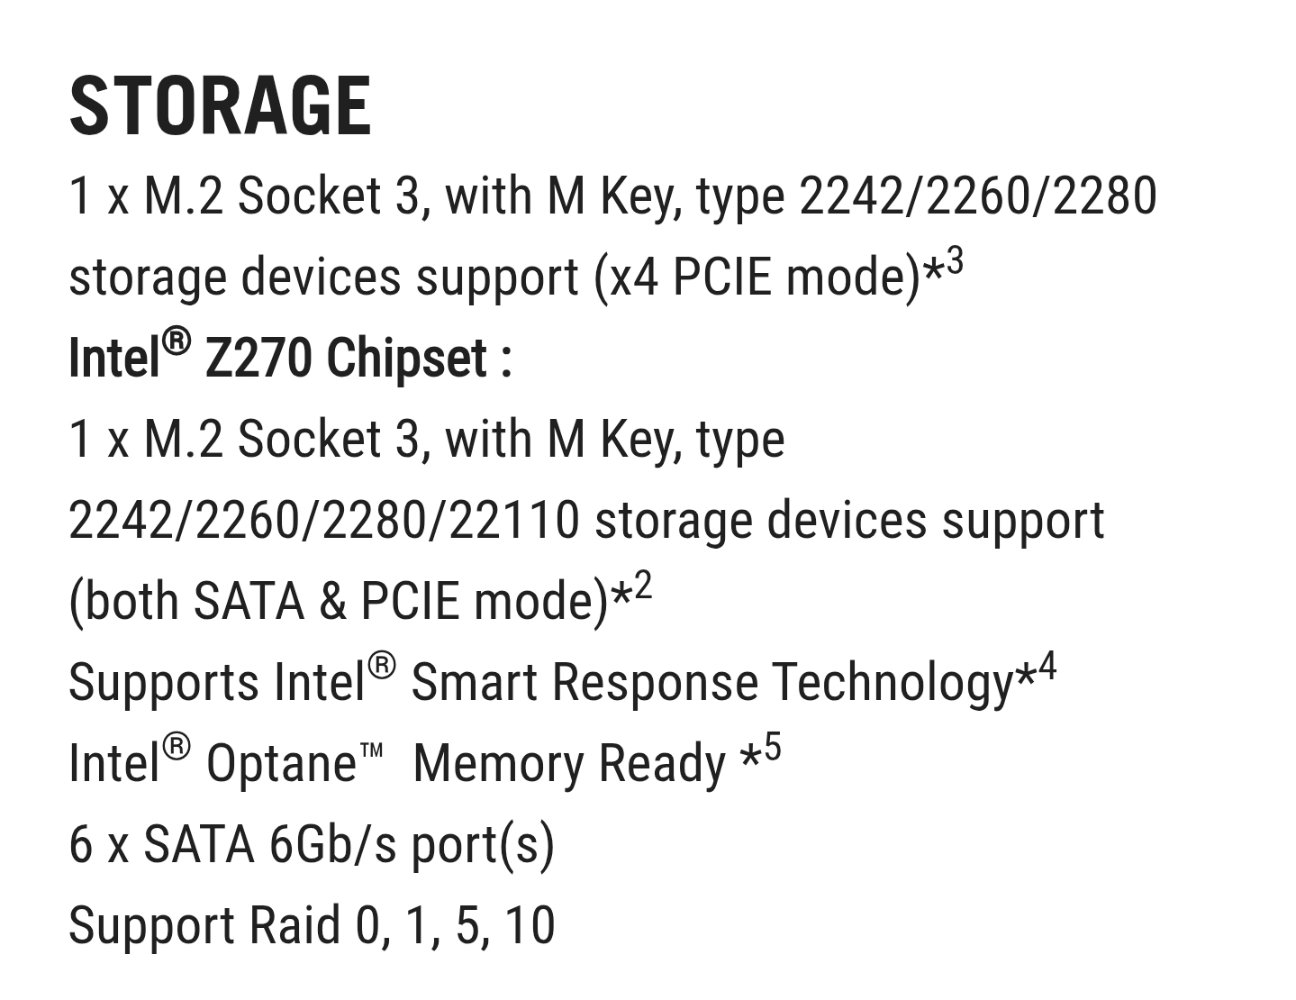Open footnote 2 after SATA & PCIE mode
This screenshot has height=1000, width=1296.
642,588
